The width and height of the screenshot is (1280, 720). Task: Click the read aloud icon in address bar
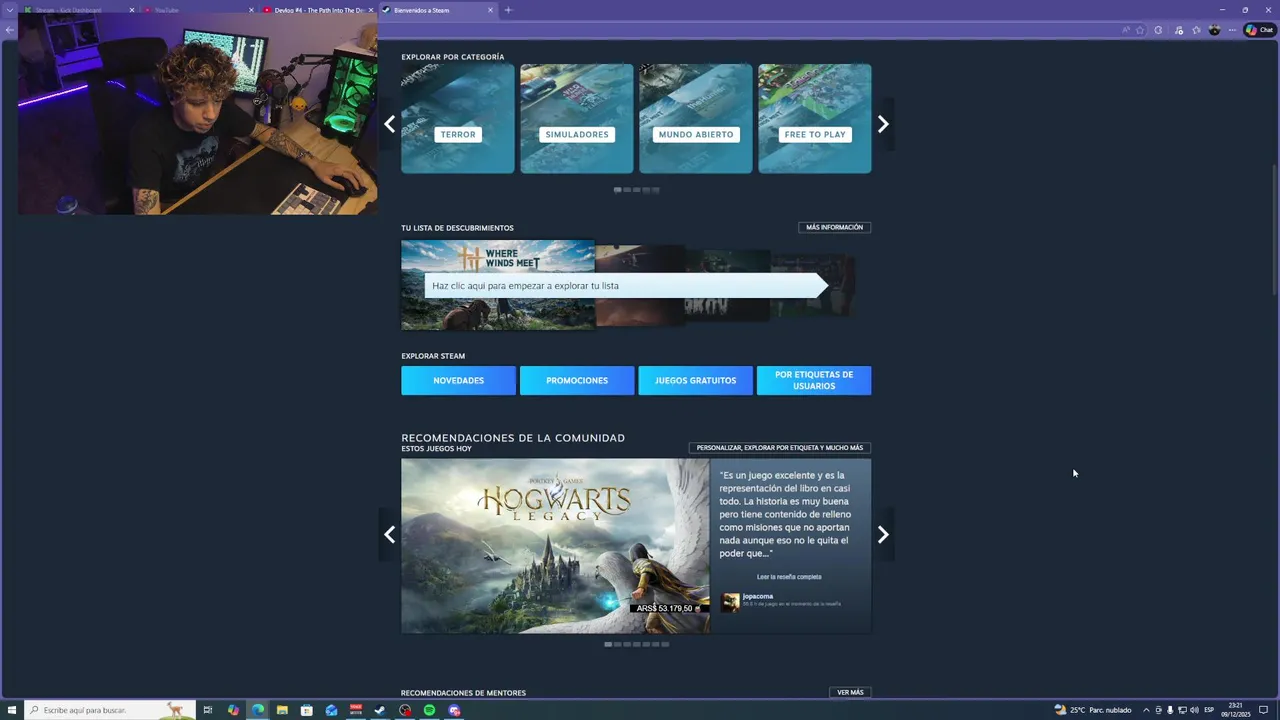click(1126, 30)
